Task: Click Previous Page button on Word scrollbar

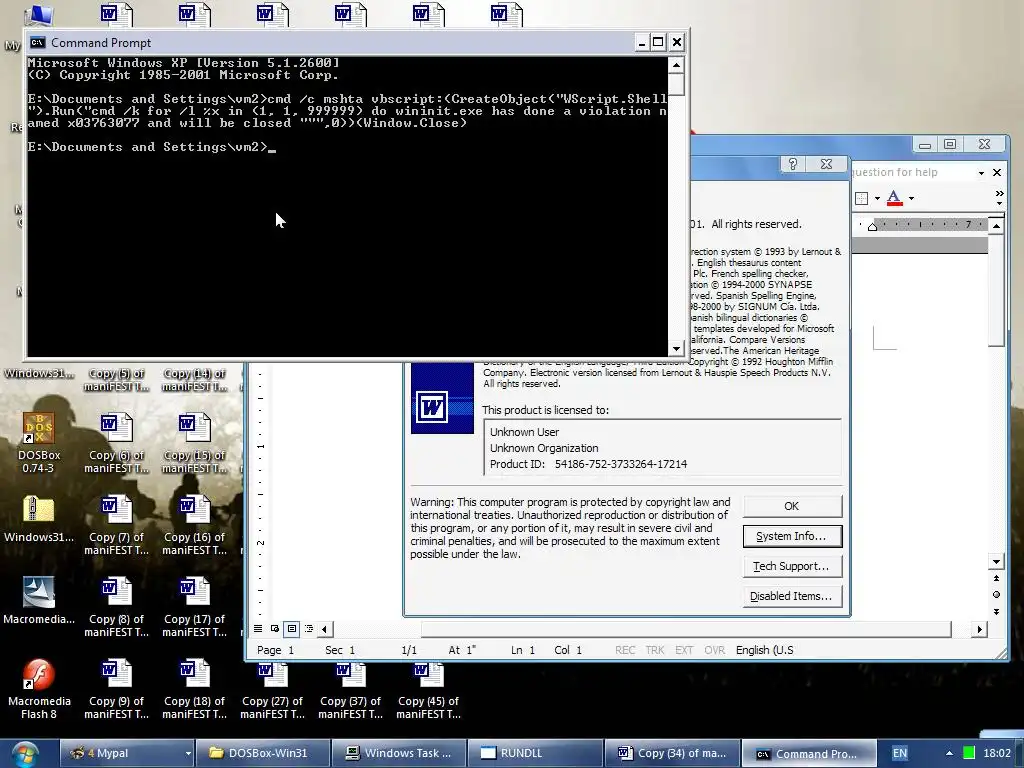Action: pyautogui.click(x=996, y=579)
